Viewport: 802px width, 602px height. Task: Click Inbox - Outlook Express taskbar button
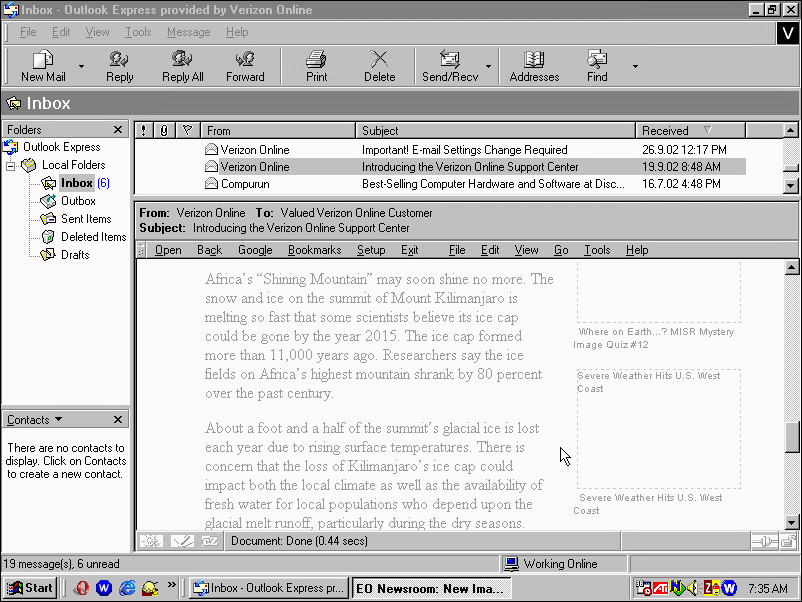tap(268, 588)
